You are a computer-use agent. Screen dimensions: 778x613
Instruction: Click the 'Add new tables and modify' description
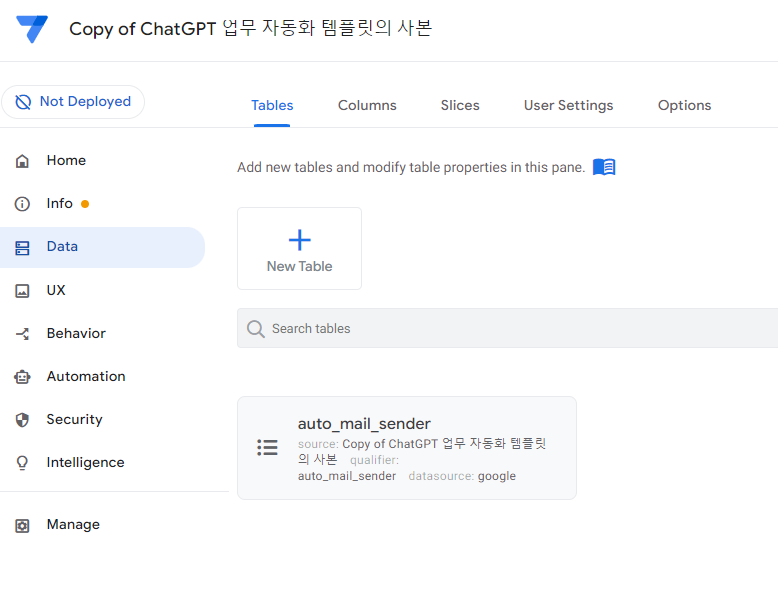pyautogui.click(x=411, y=167)
